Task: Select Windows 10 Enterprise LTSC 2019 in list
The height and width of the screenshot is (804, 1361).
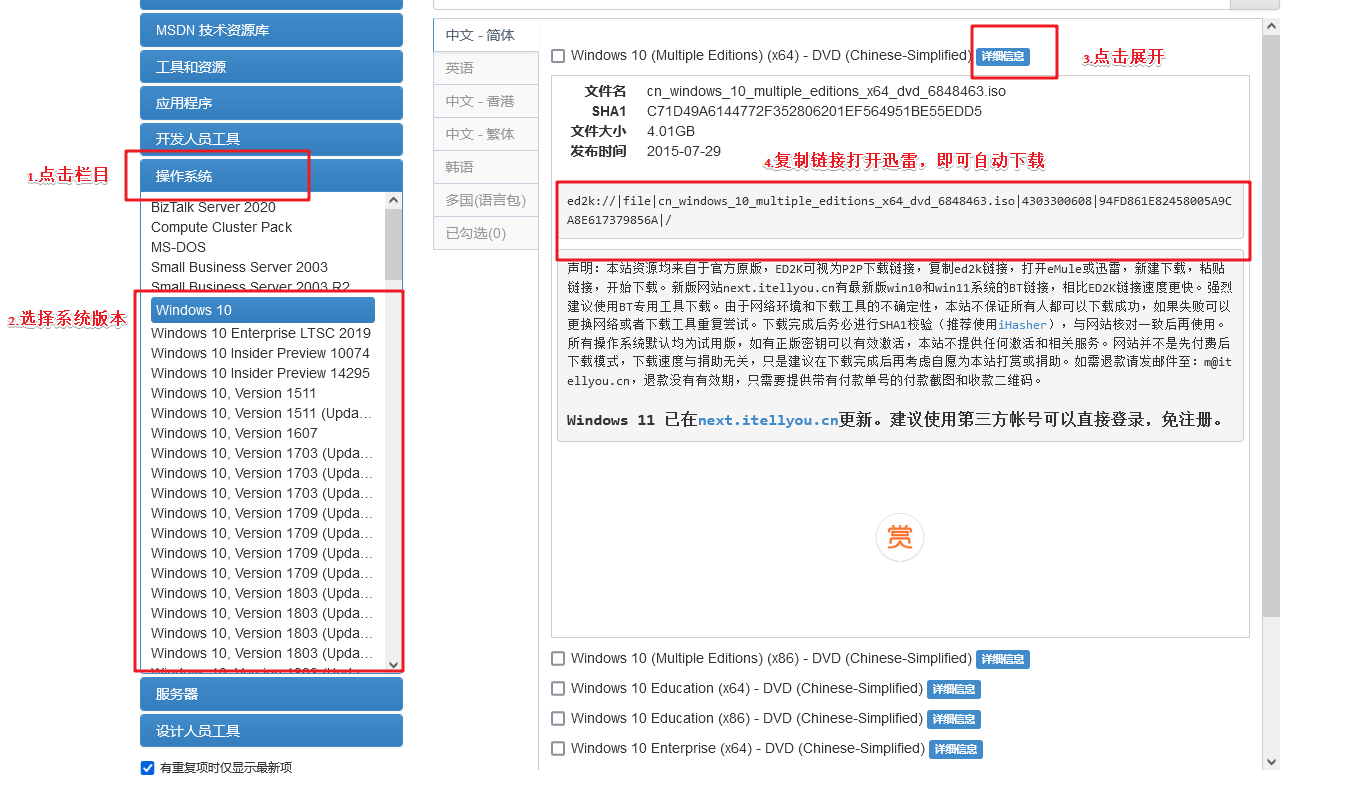Action: click(x=261, y=333)
